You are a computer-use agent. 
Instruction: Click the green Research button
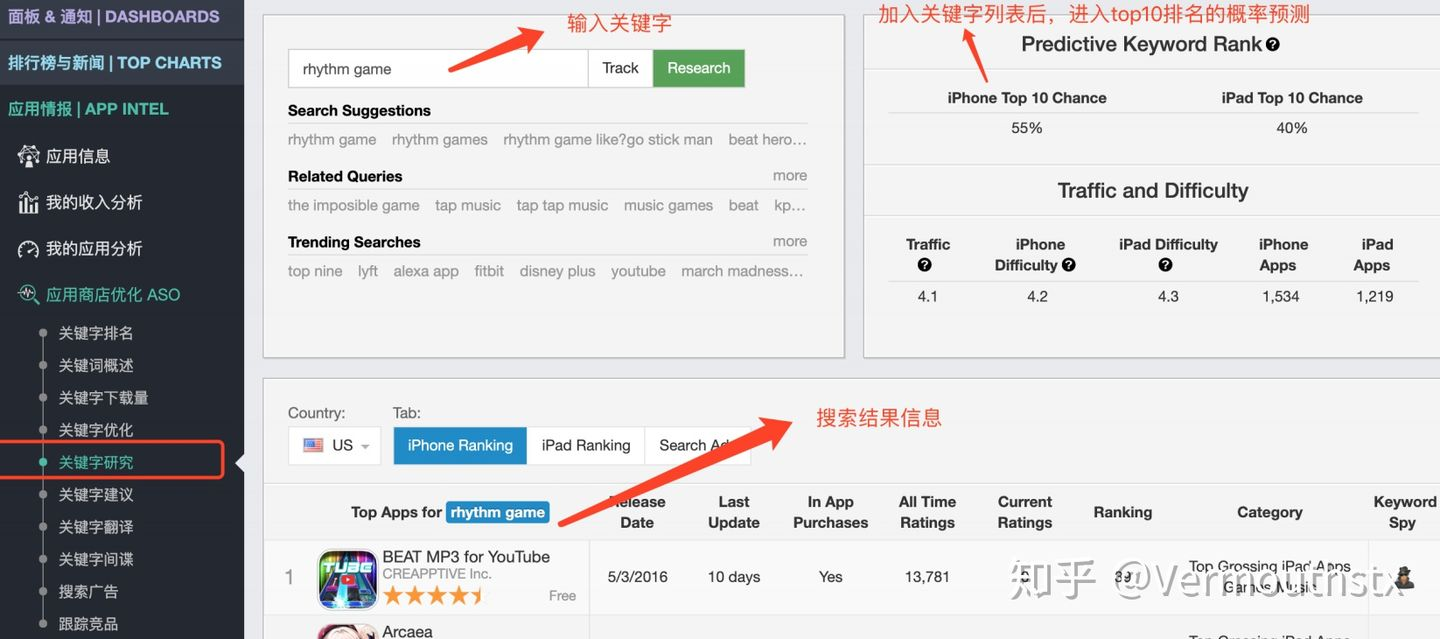(x=699, y=68)
